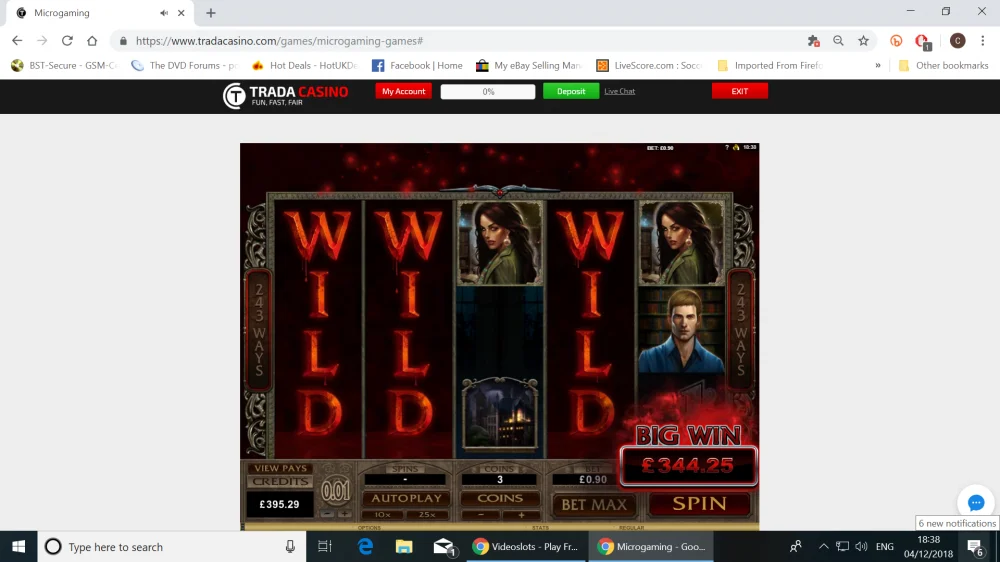Open a new browser tab
This screenshot has height=562, width=1000.
click(210, 13)
